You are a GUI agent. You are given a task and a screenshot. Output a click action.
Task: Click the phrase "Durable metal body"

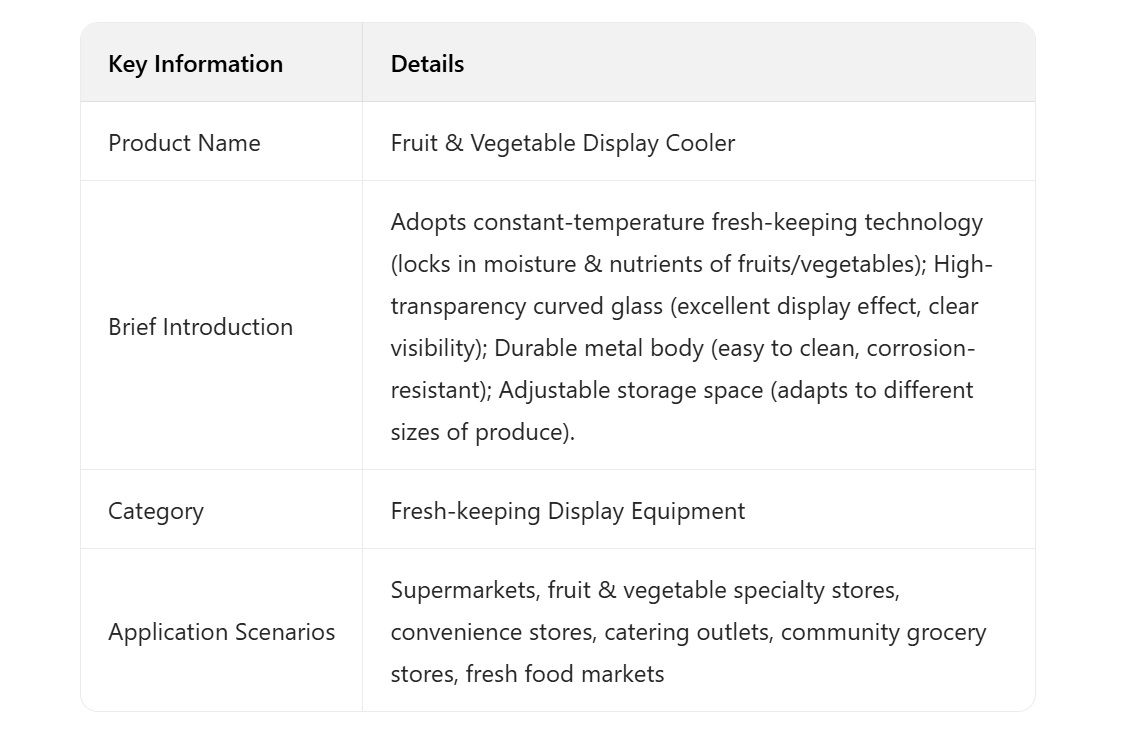pyautogui.click(x=589, y=348)
